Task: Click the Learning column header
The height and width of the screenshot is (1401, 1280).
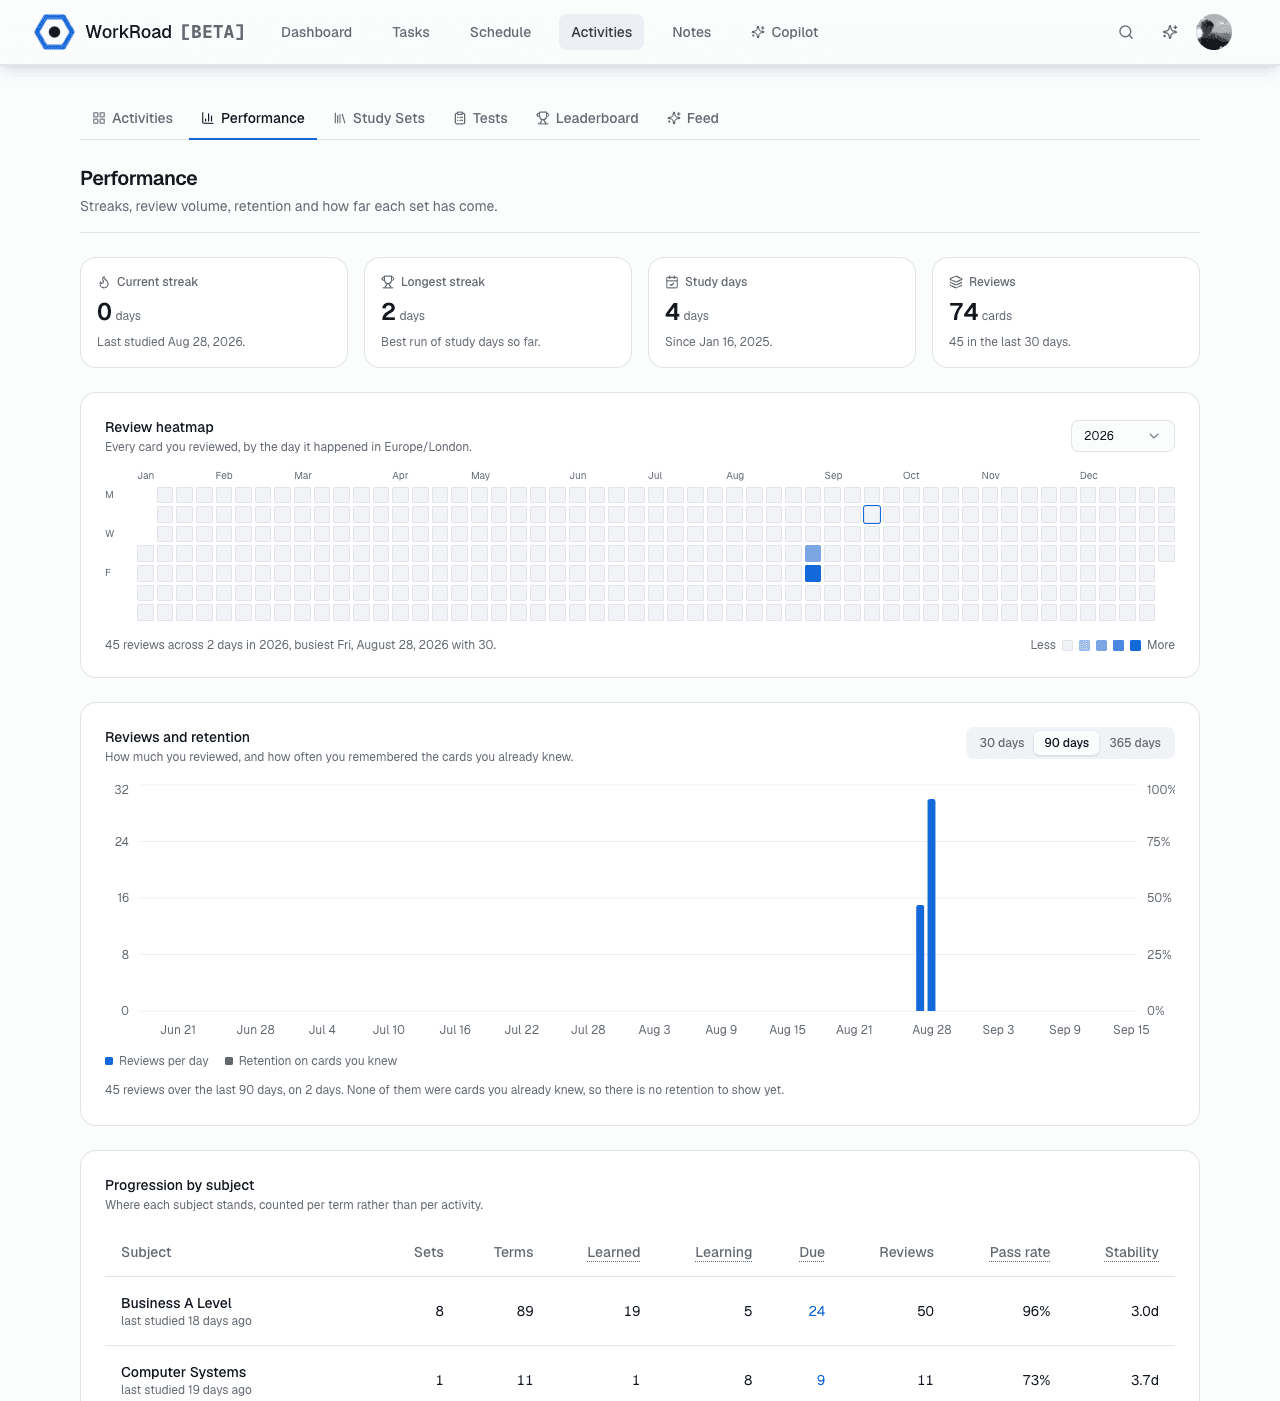Action: click(x=723, y=1252)
